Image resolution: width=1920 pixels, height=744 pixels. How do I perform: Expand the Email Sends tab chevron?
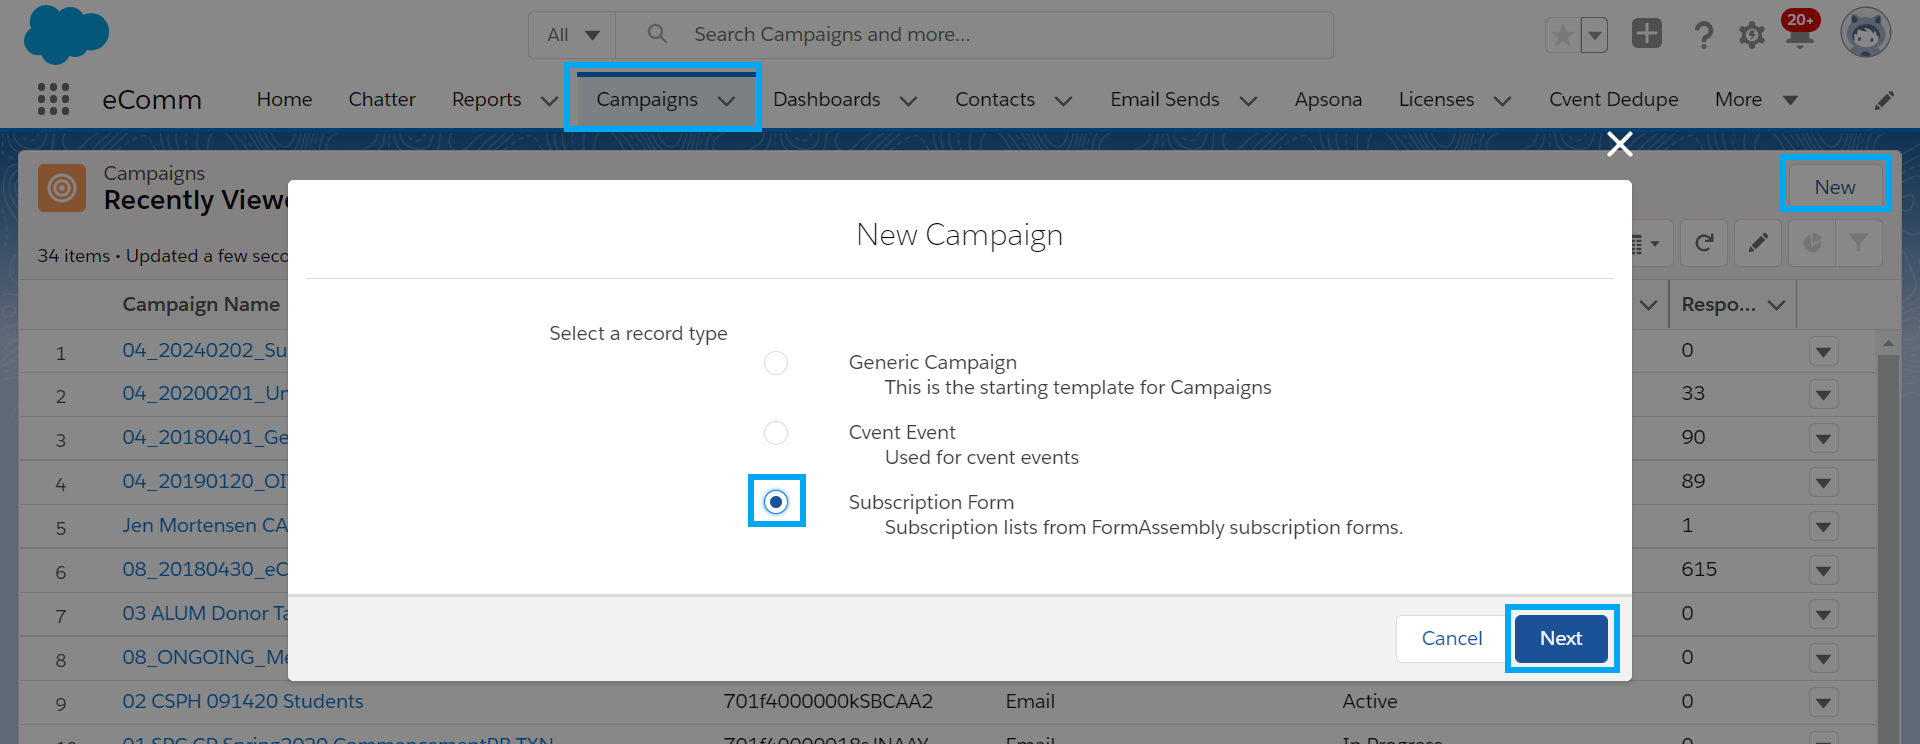1248,100
